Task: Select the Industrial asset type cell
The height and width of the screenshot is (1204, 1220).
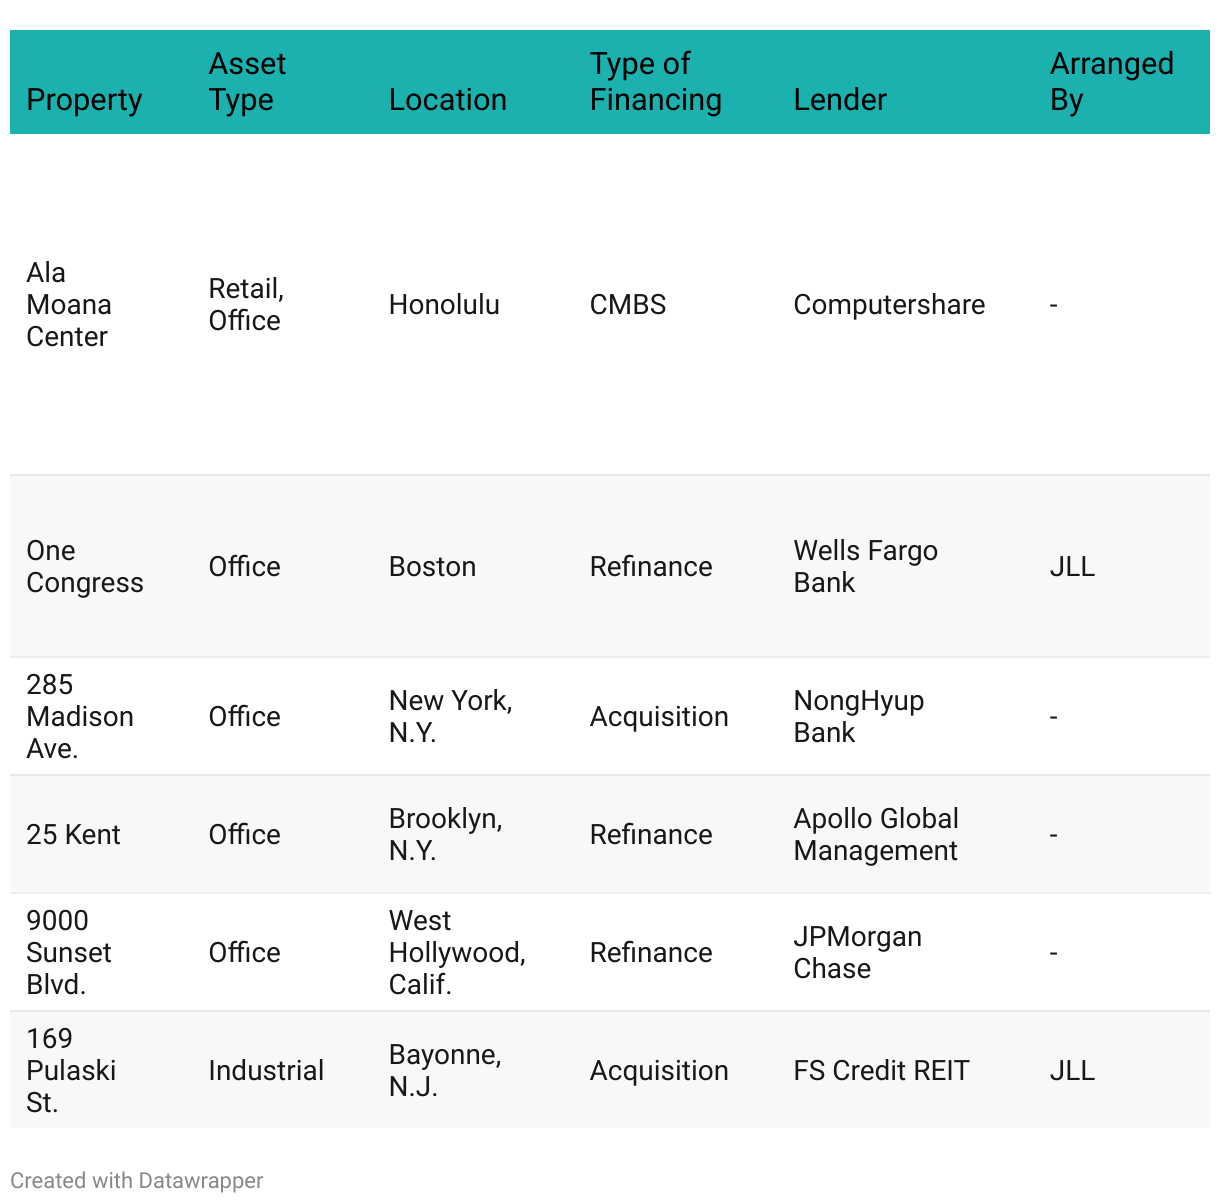Action: (x=266, y=1071)
